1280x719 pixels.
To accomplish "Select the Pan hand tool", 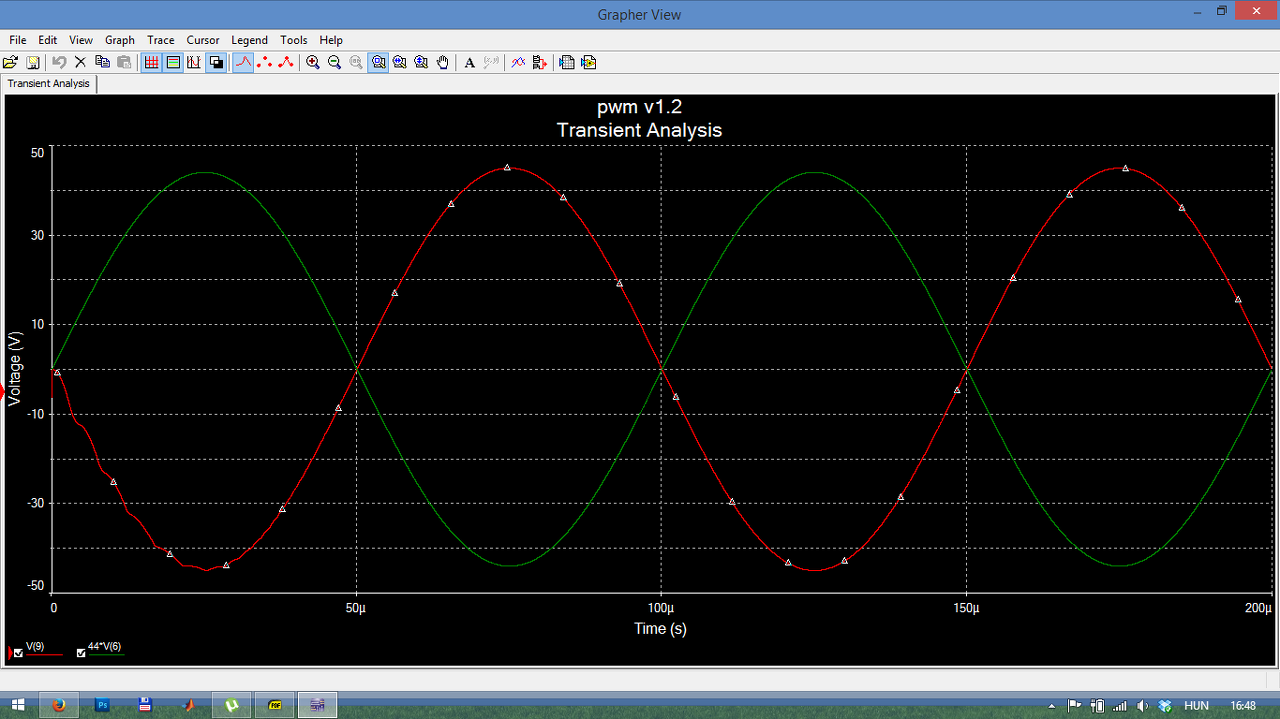I will [443, 62].
